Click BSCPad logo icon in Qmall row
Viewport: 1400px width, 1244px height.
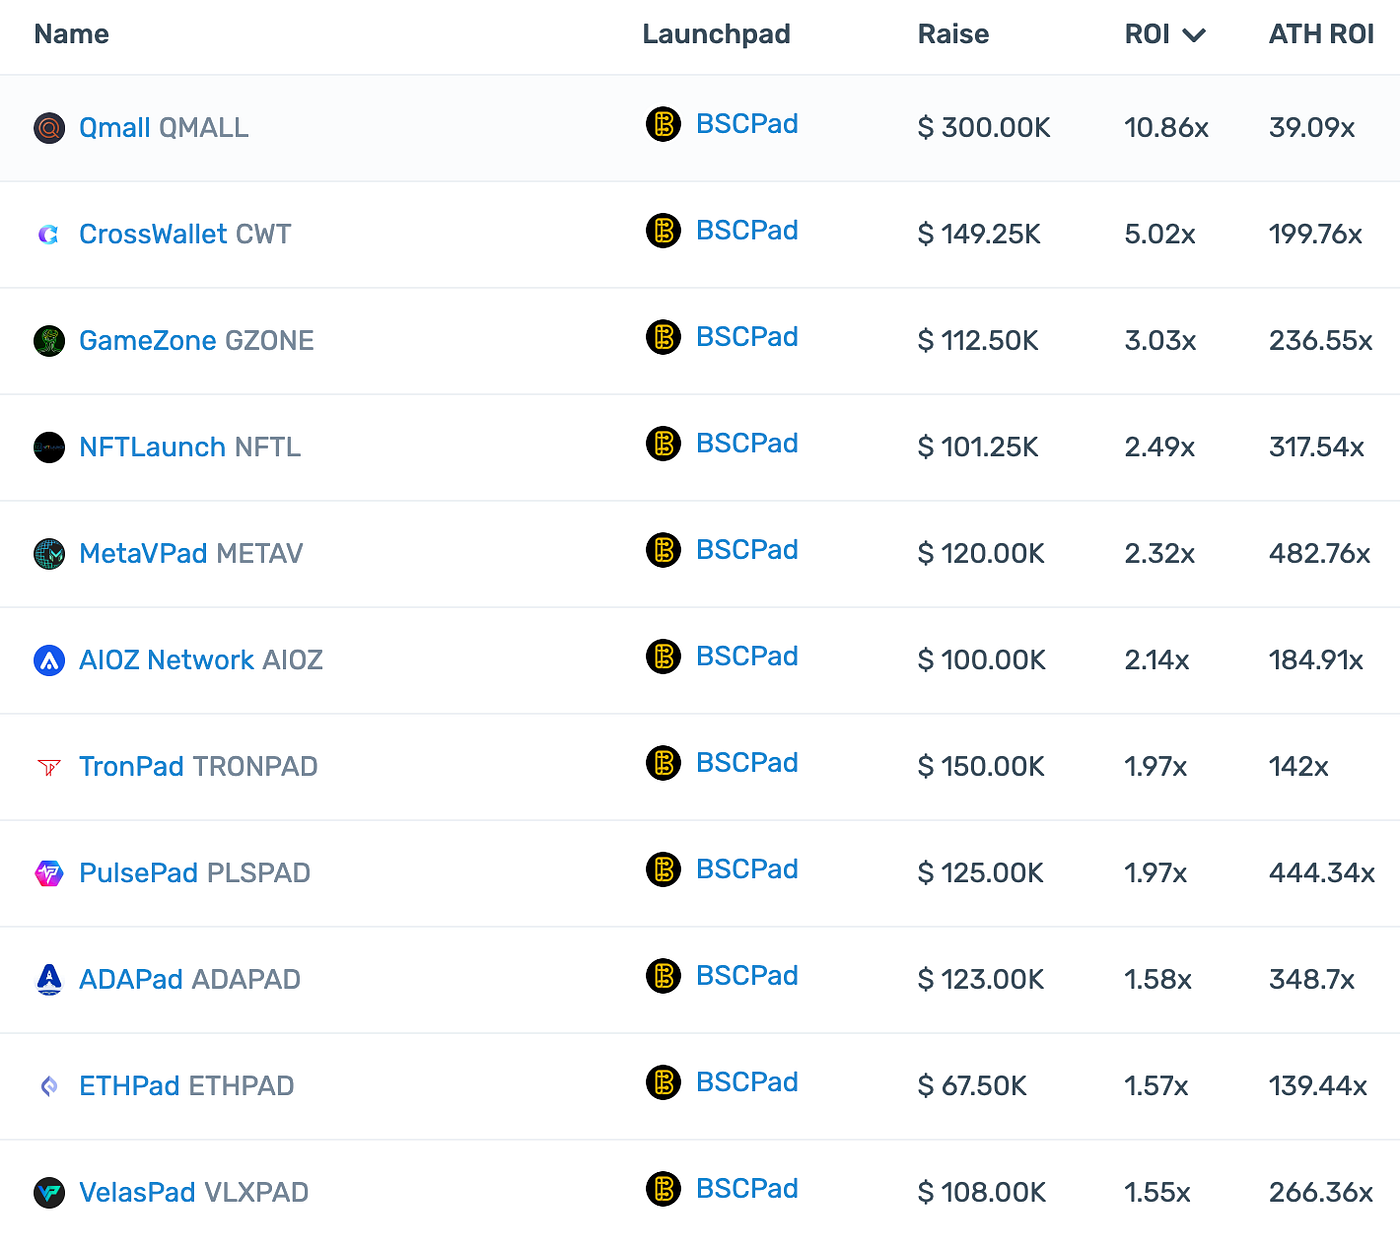[x=663, y=124]
